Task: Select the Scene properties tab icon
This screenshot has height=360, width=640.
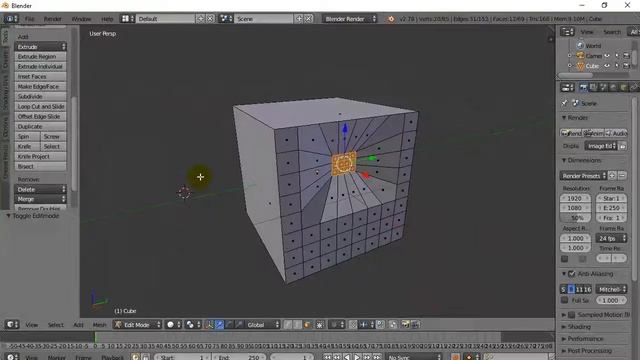Action: point(603,87)
